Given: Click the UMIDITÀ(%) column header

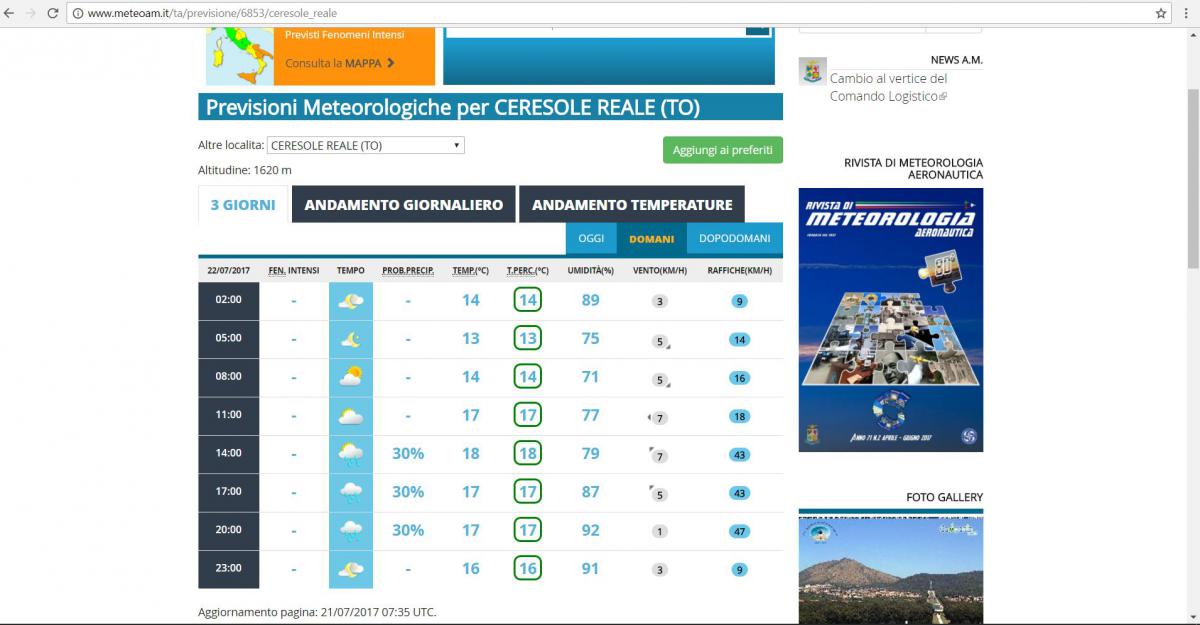Looking at the screenshot, I should point(590,270).
